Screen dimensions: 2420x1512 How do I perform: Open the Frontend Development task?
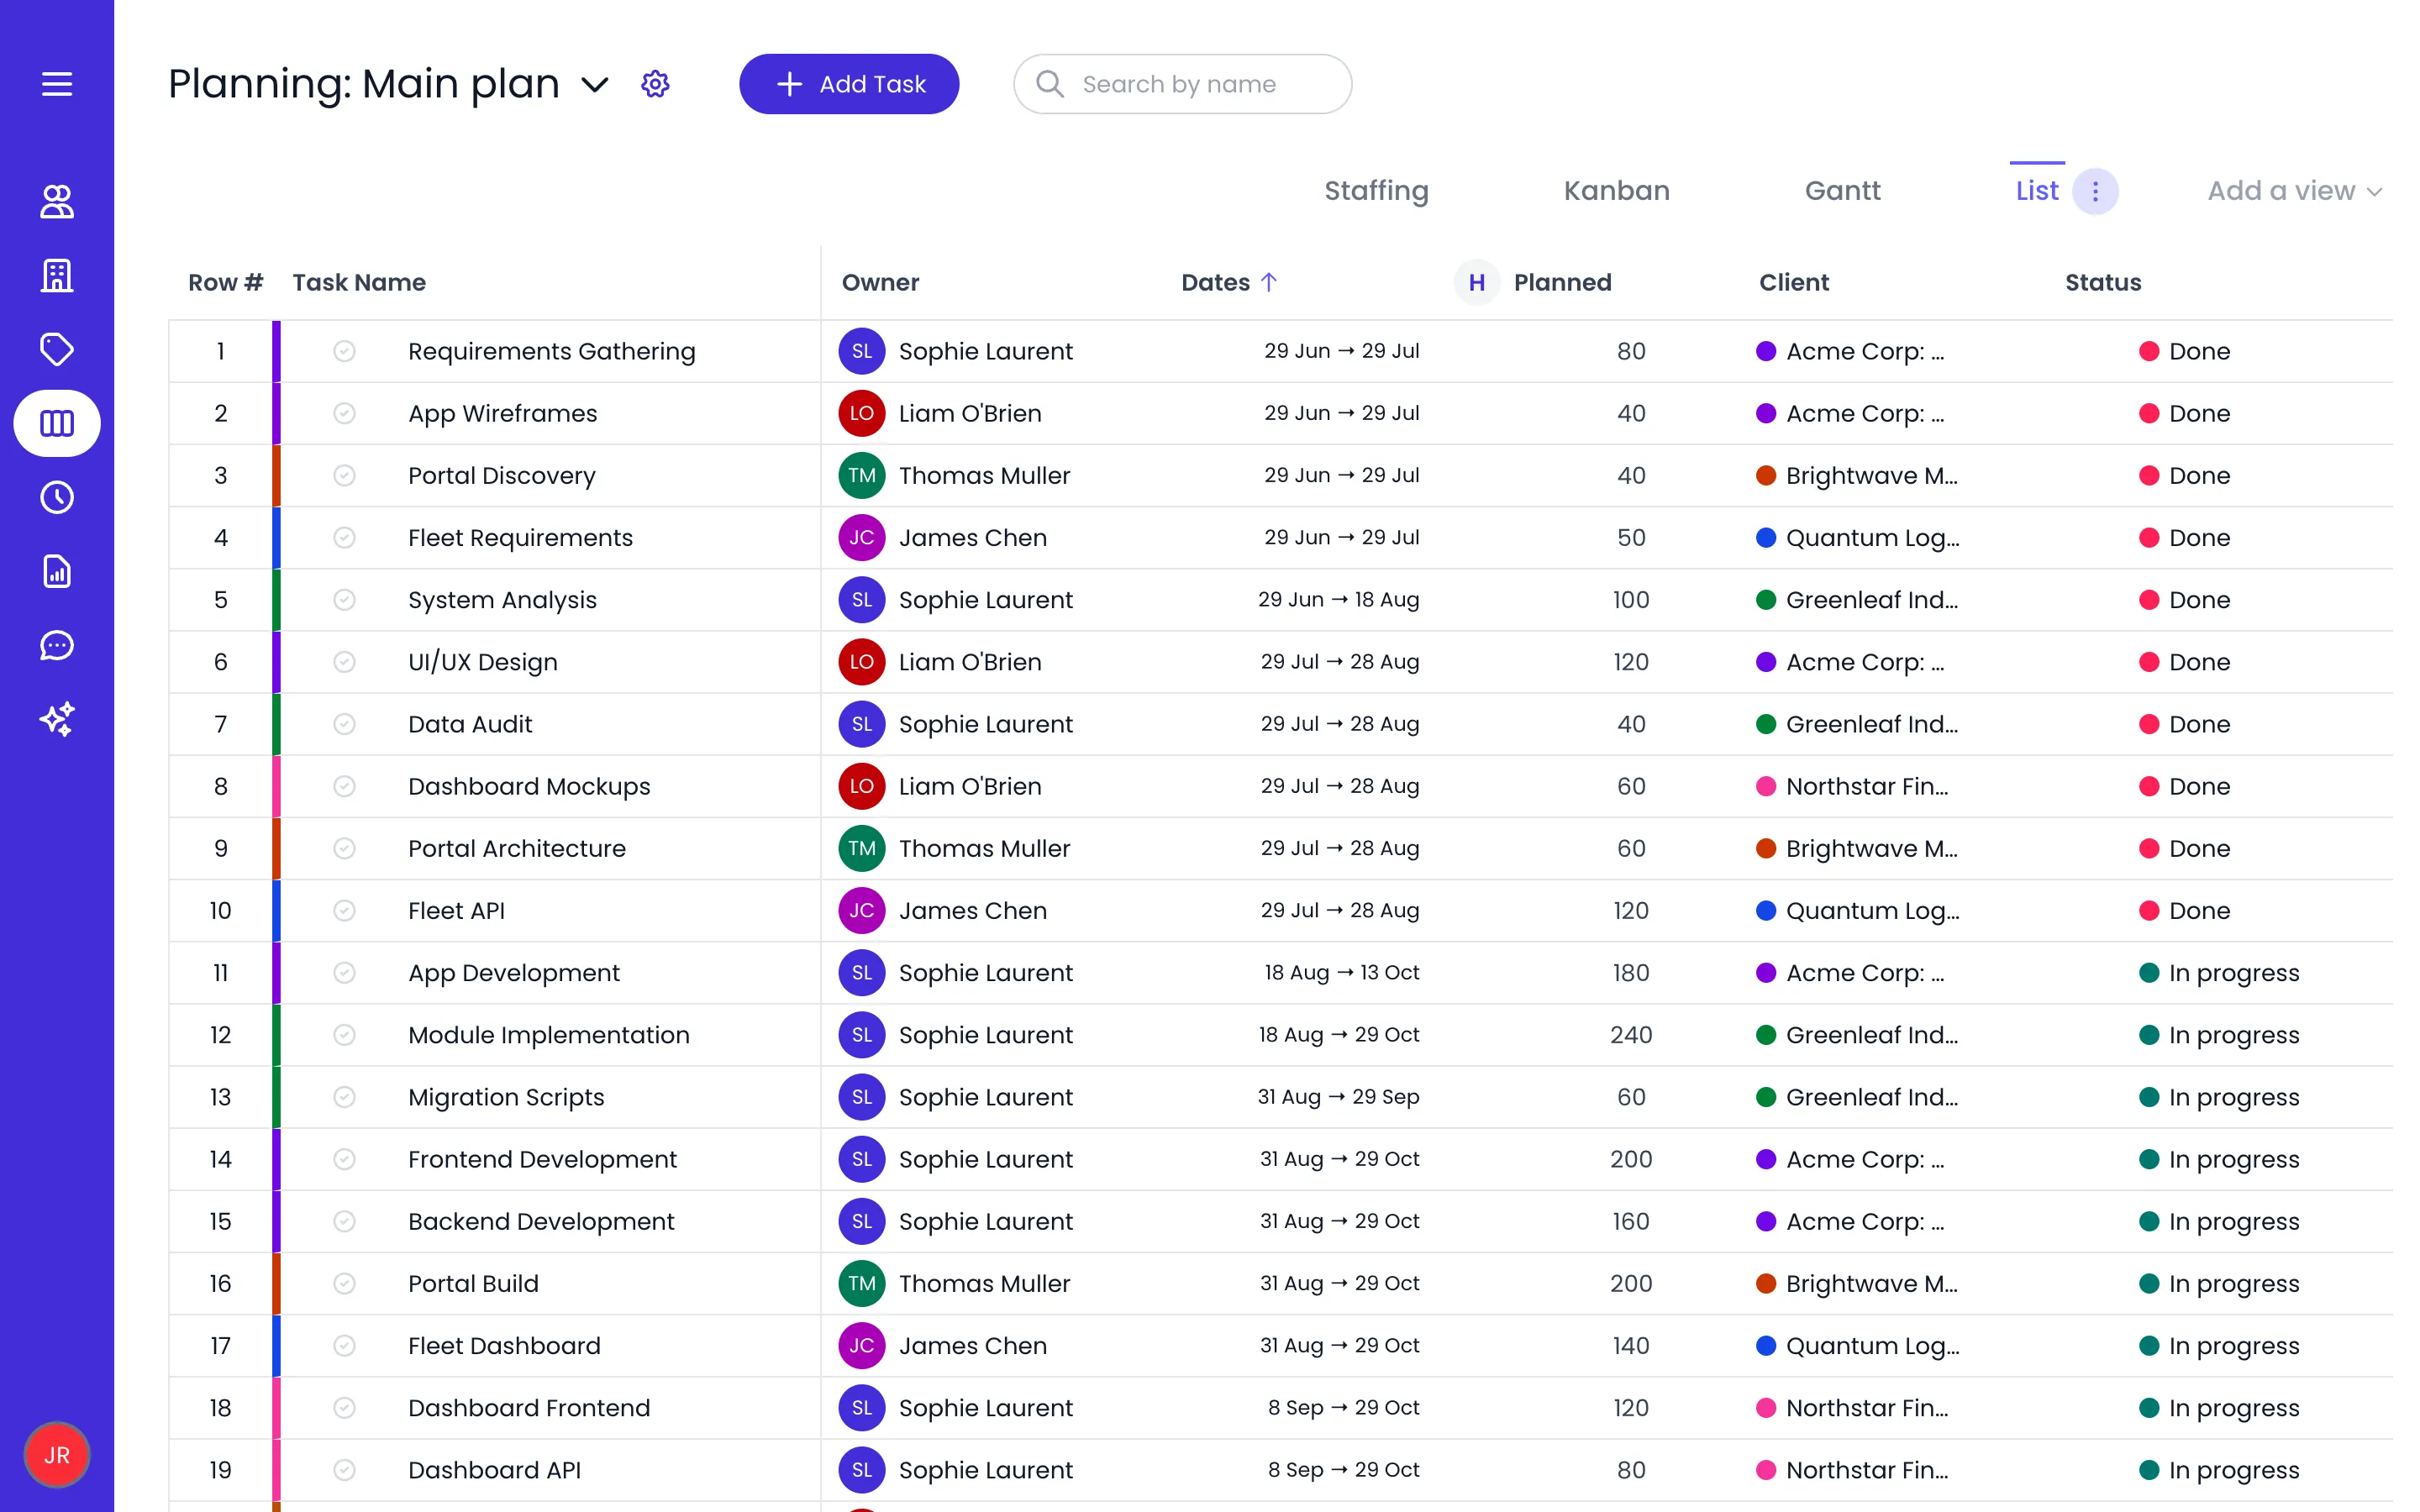(542, 1159)
